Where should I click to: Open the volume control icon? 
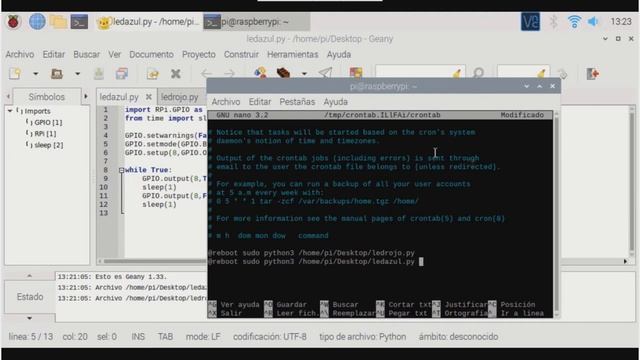(x=593, y=22)
